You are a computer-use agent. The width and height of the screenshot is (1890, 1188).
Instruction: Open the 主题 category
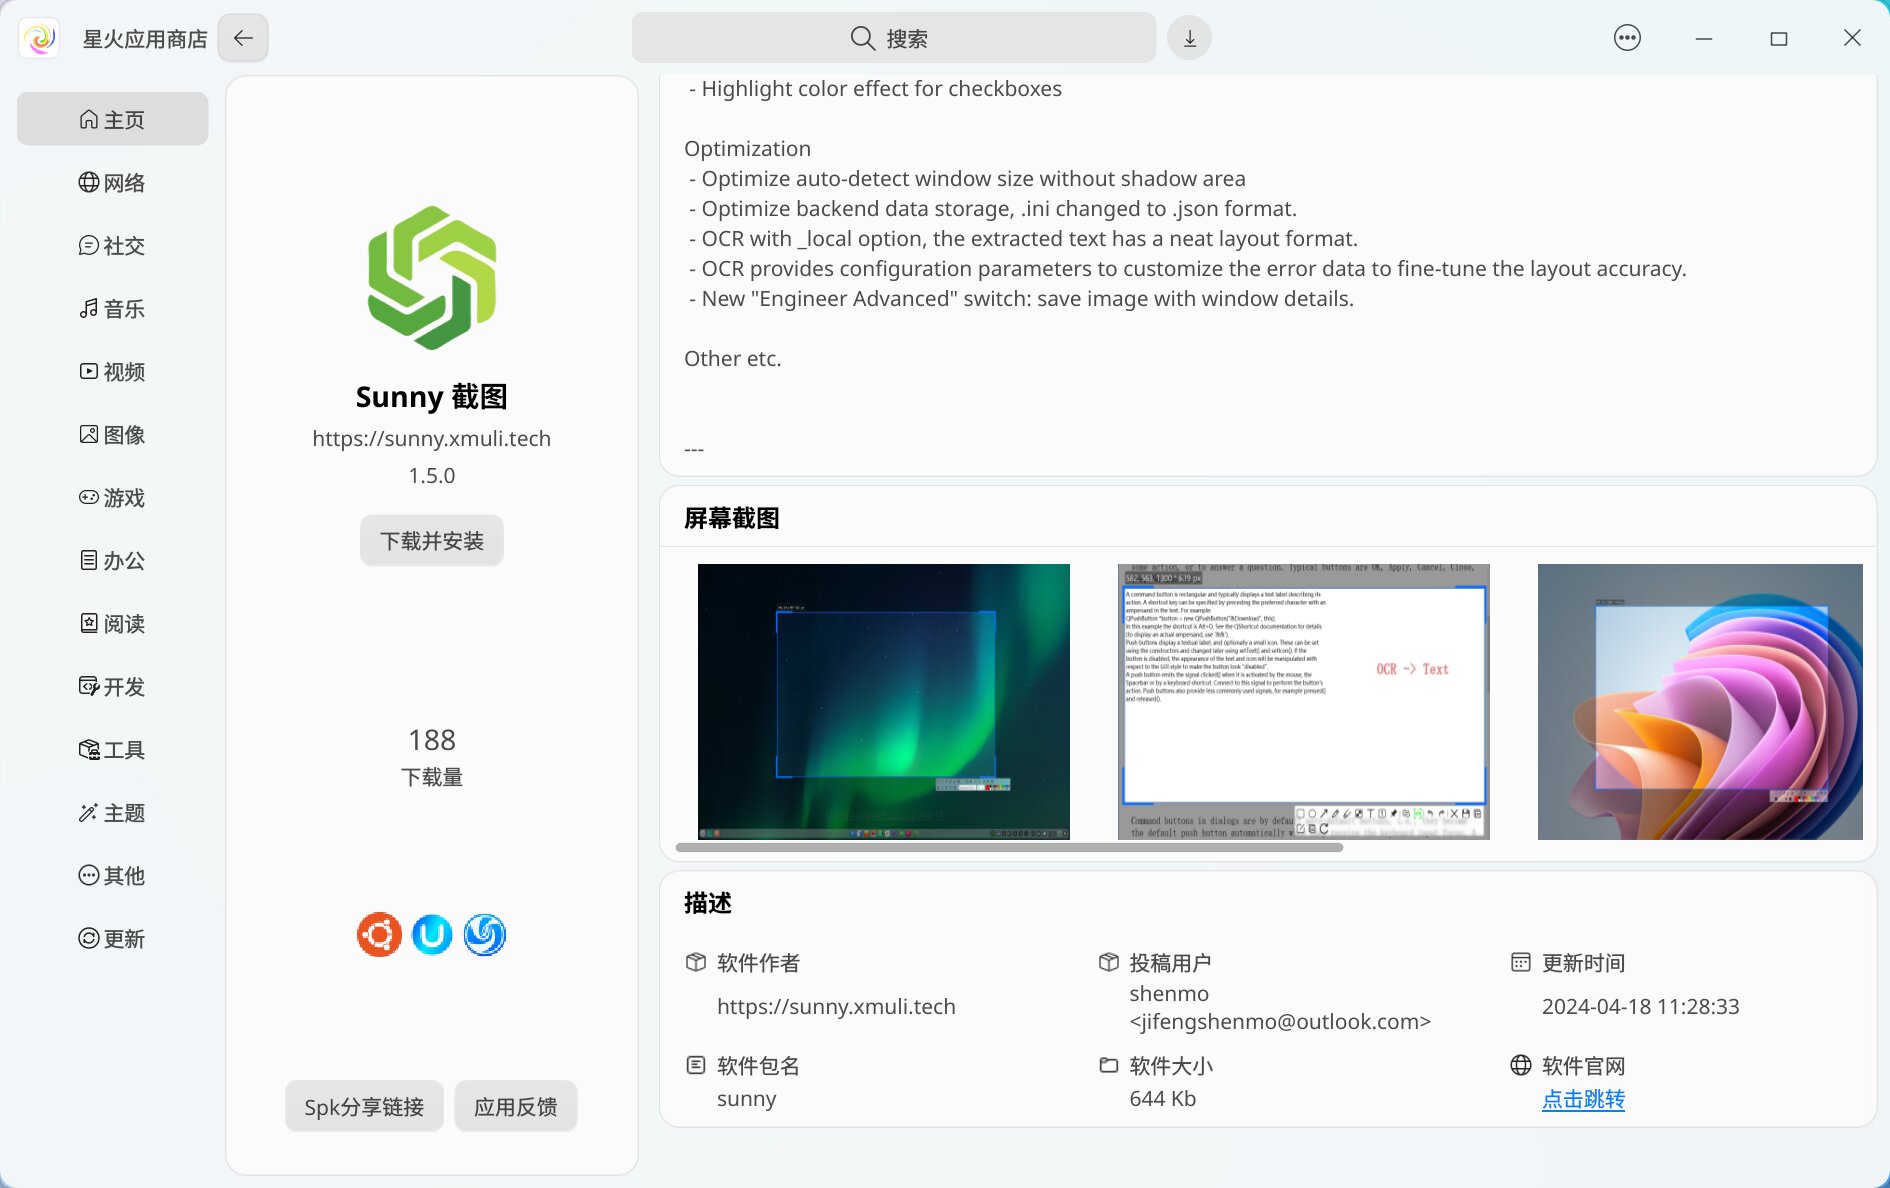pyautogui.click(x=112, y=812)
